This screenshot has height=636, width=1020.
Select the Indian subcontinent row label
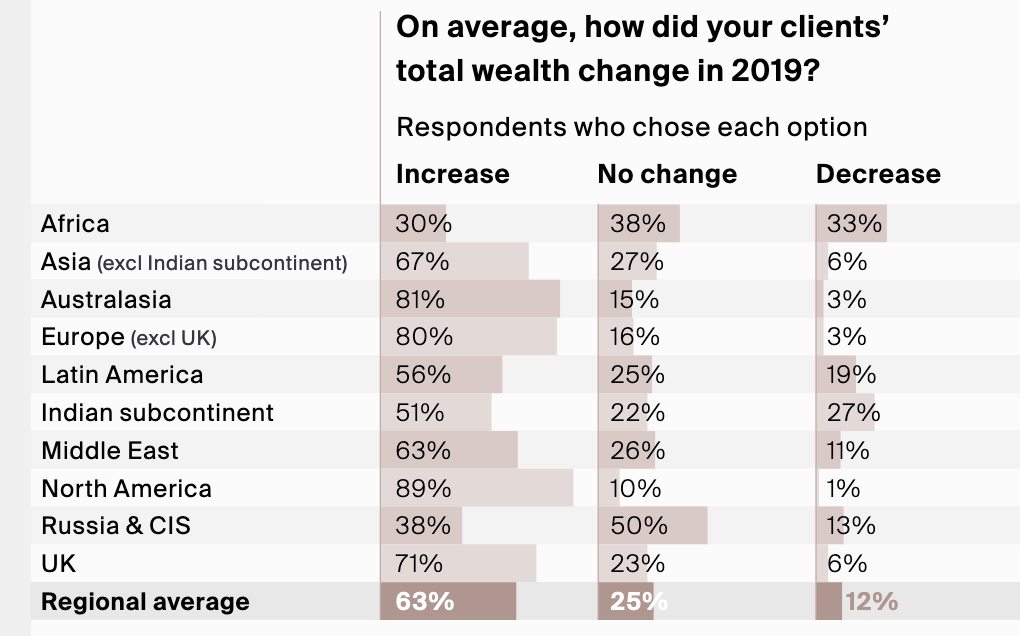(x=157, y=413)
